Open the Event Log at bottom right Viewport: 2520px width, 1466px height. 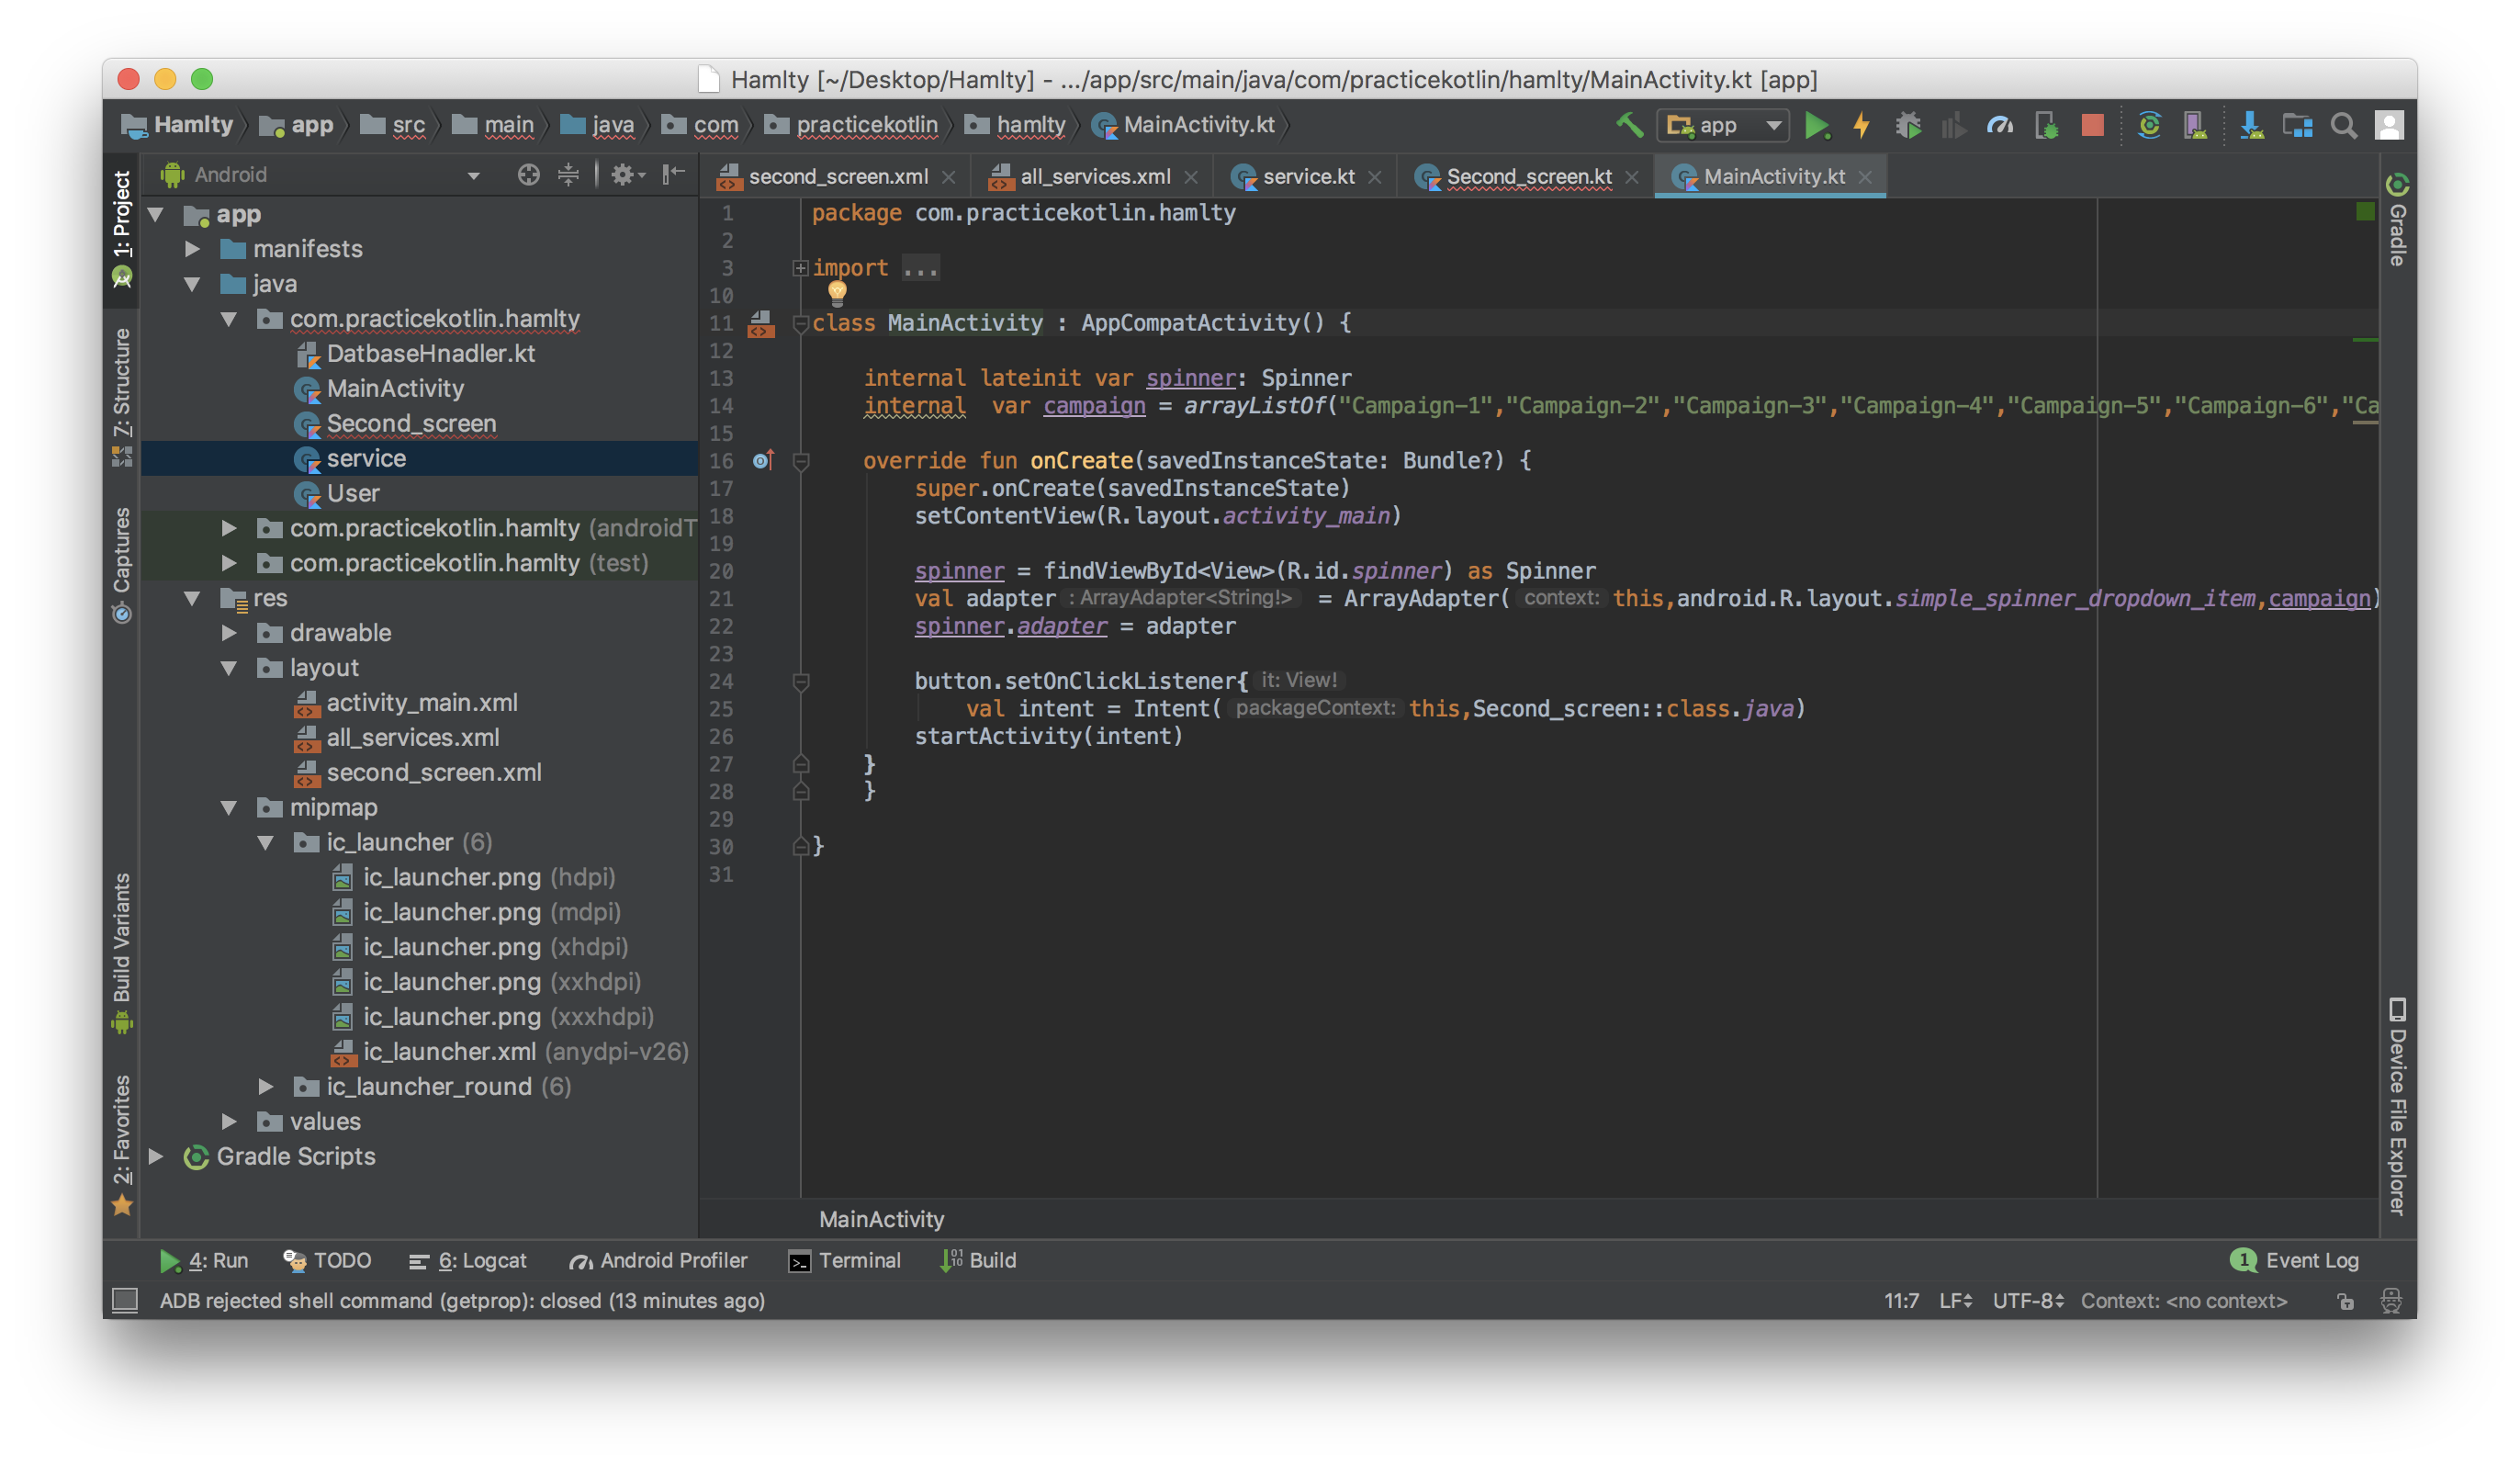(2295, 1260)
